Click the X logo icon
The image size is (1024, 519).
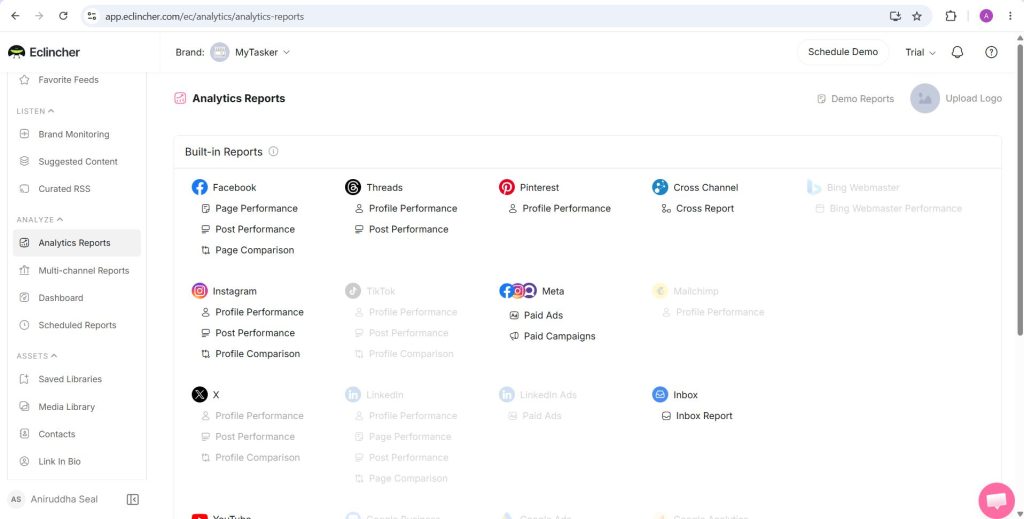pos(200,395)
